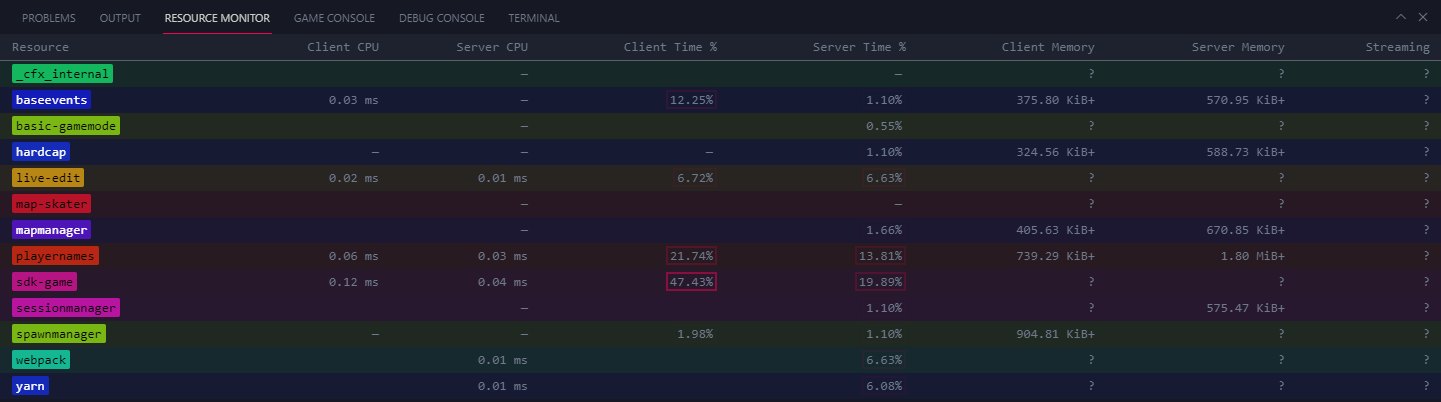Viewport: 1441px width, 402px height.
Task: Select the baseevents resource tag
Action: coord(52,100)
